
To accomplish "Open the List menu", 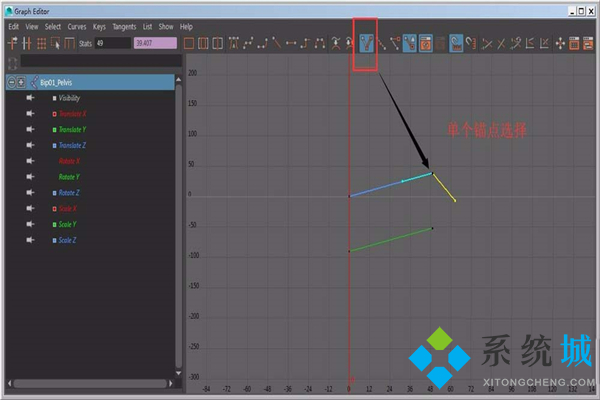I will [147, 26].
